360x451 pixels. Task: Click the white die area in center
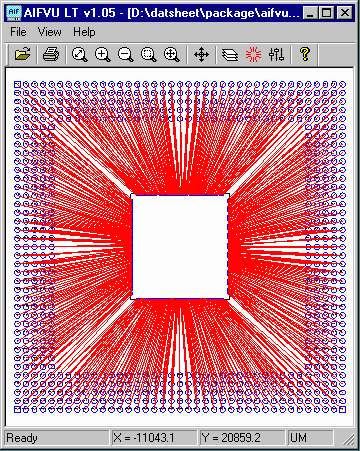coord(180,247)
